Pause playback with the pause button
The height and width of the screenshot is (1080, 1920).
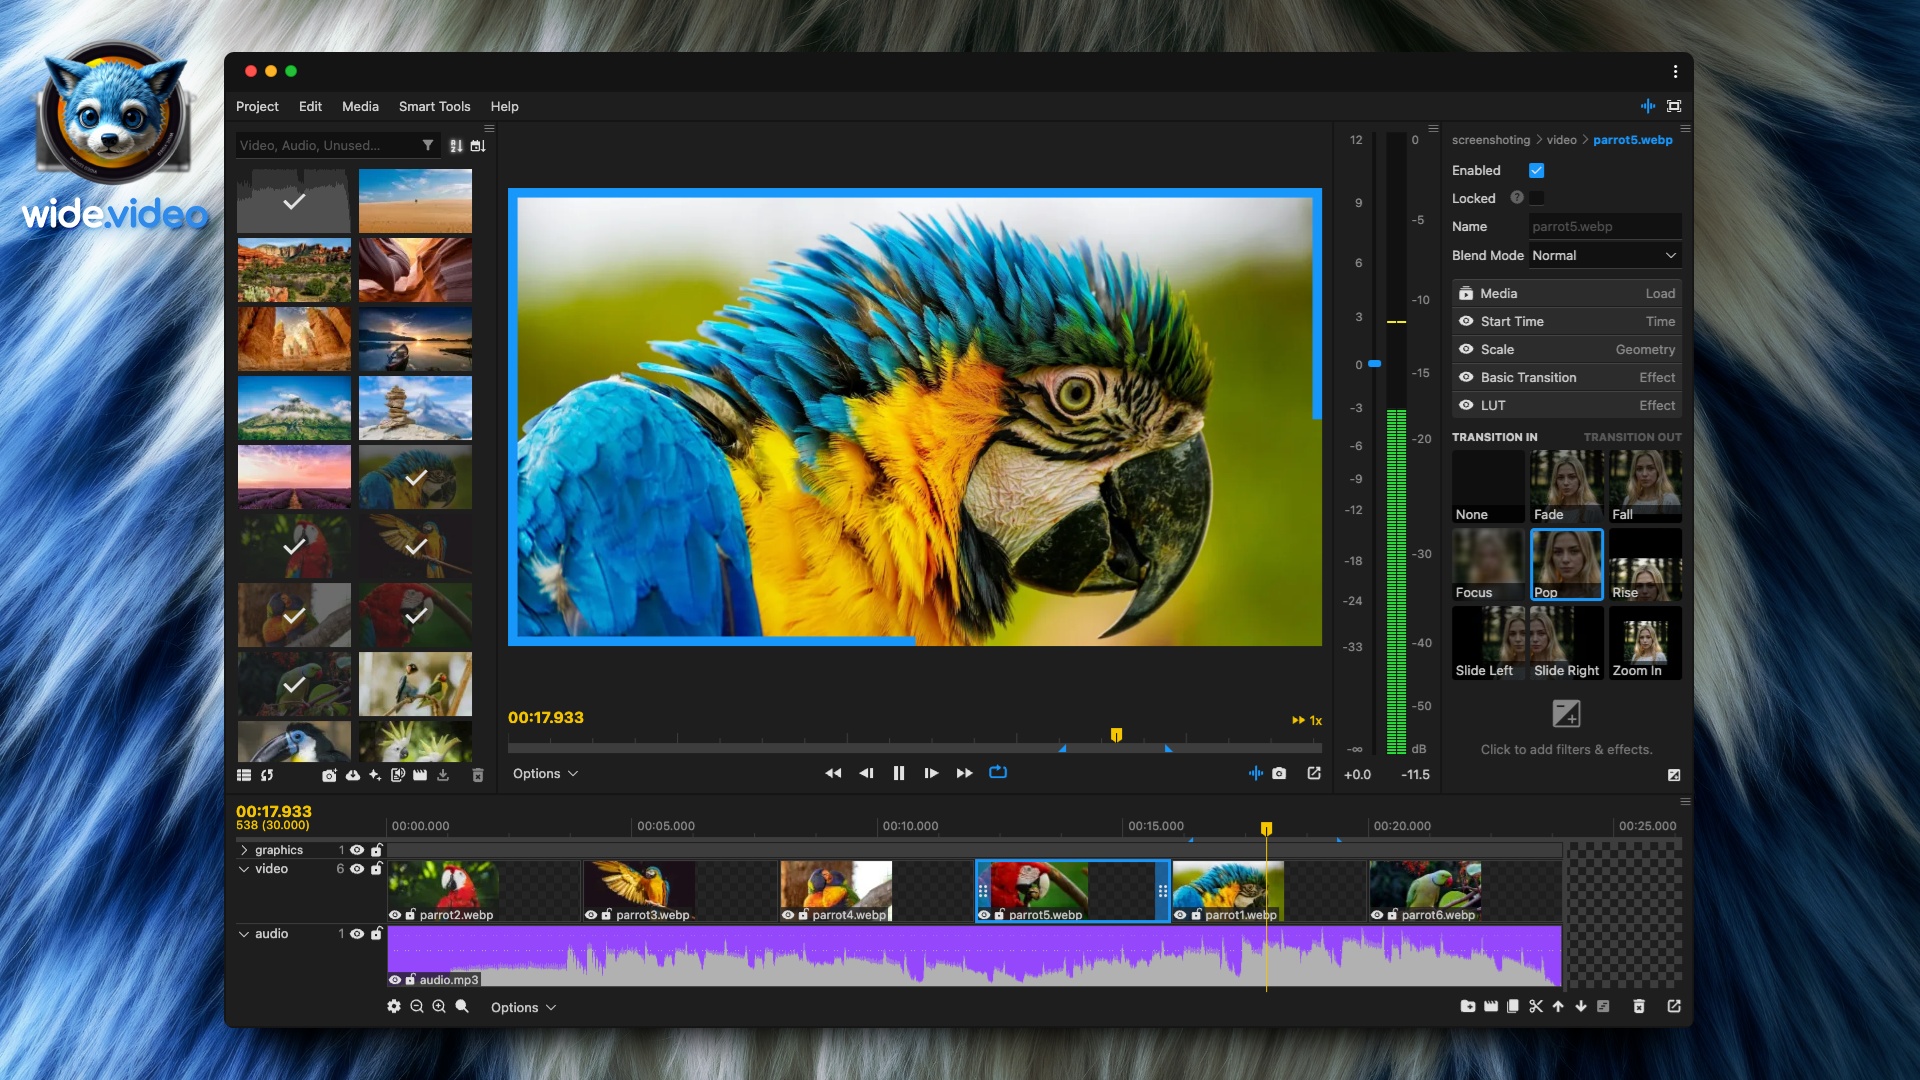pos(899,773)
